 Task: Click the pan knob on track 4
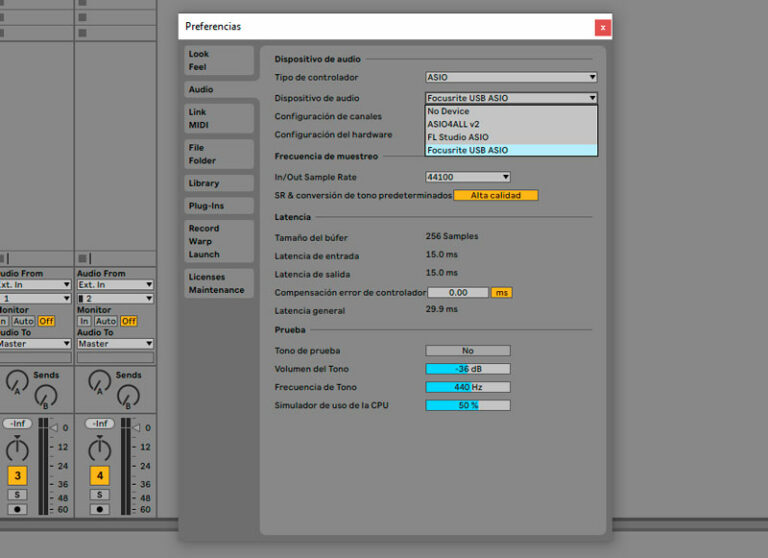99,448
